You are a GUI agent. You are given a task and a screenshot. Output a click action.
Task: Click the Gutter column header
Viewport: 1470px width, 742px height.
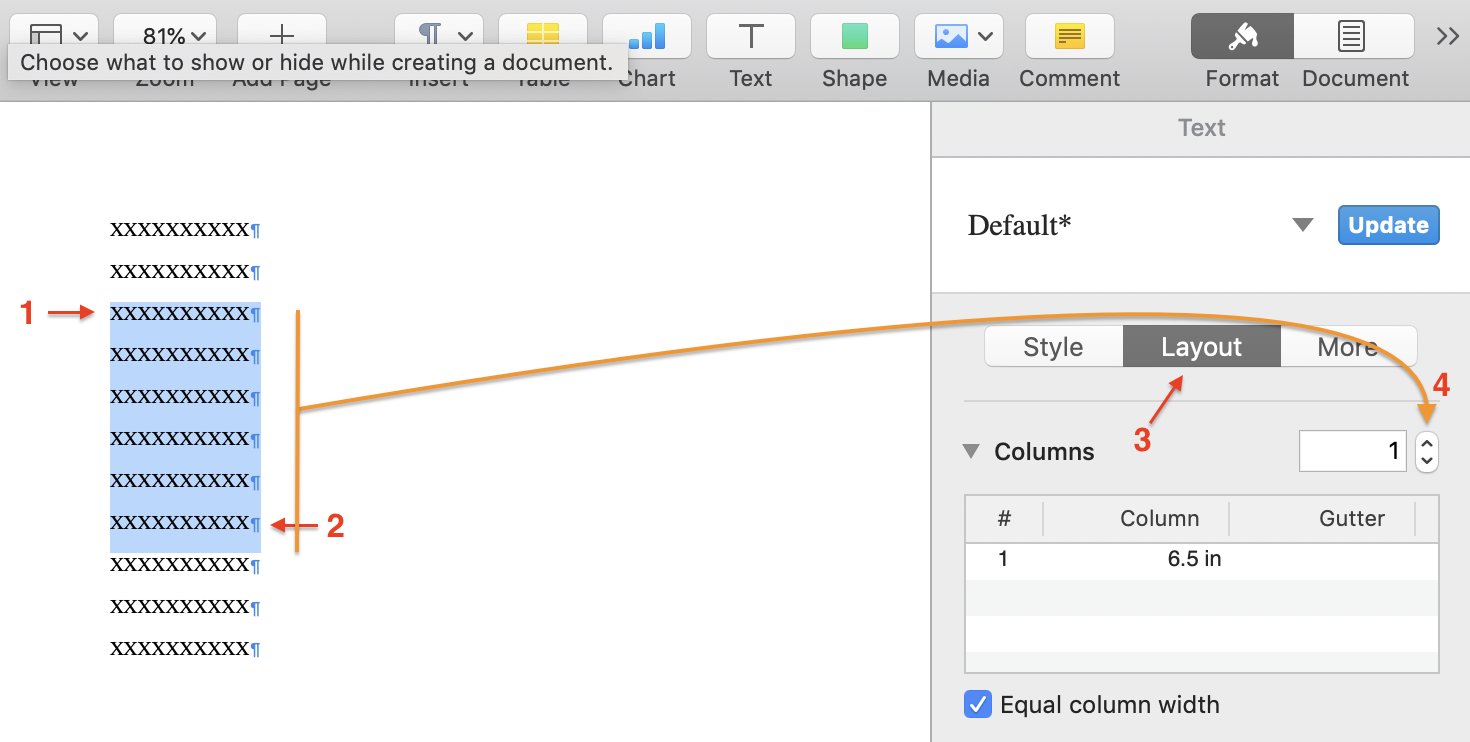tap(1352, 518)
